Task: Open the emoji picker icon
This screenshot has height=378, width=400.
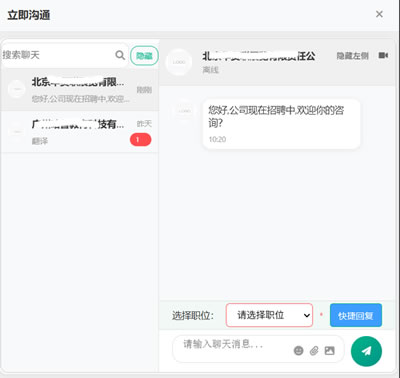Action: tap(298, 350)
